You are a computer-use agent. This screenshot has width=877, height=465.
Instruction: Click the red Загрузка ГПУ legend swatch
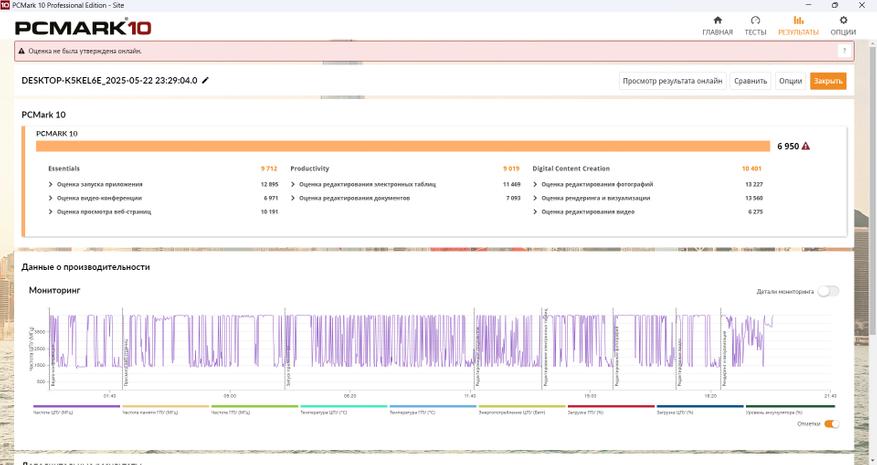pos(610,407)
